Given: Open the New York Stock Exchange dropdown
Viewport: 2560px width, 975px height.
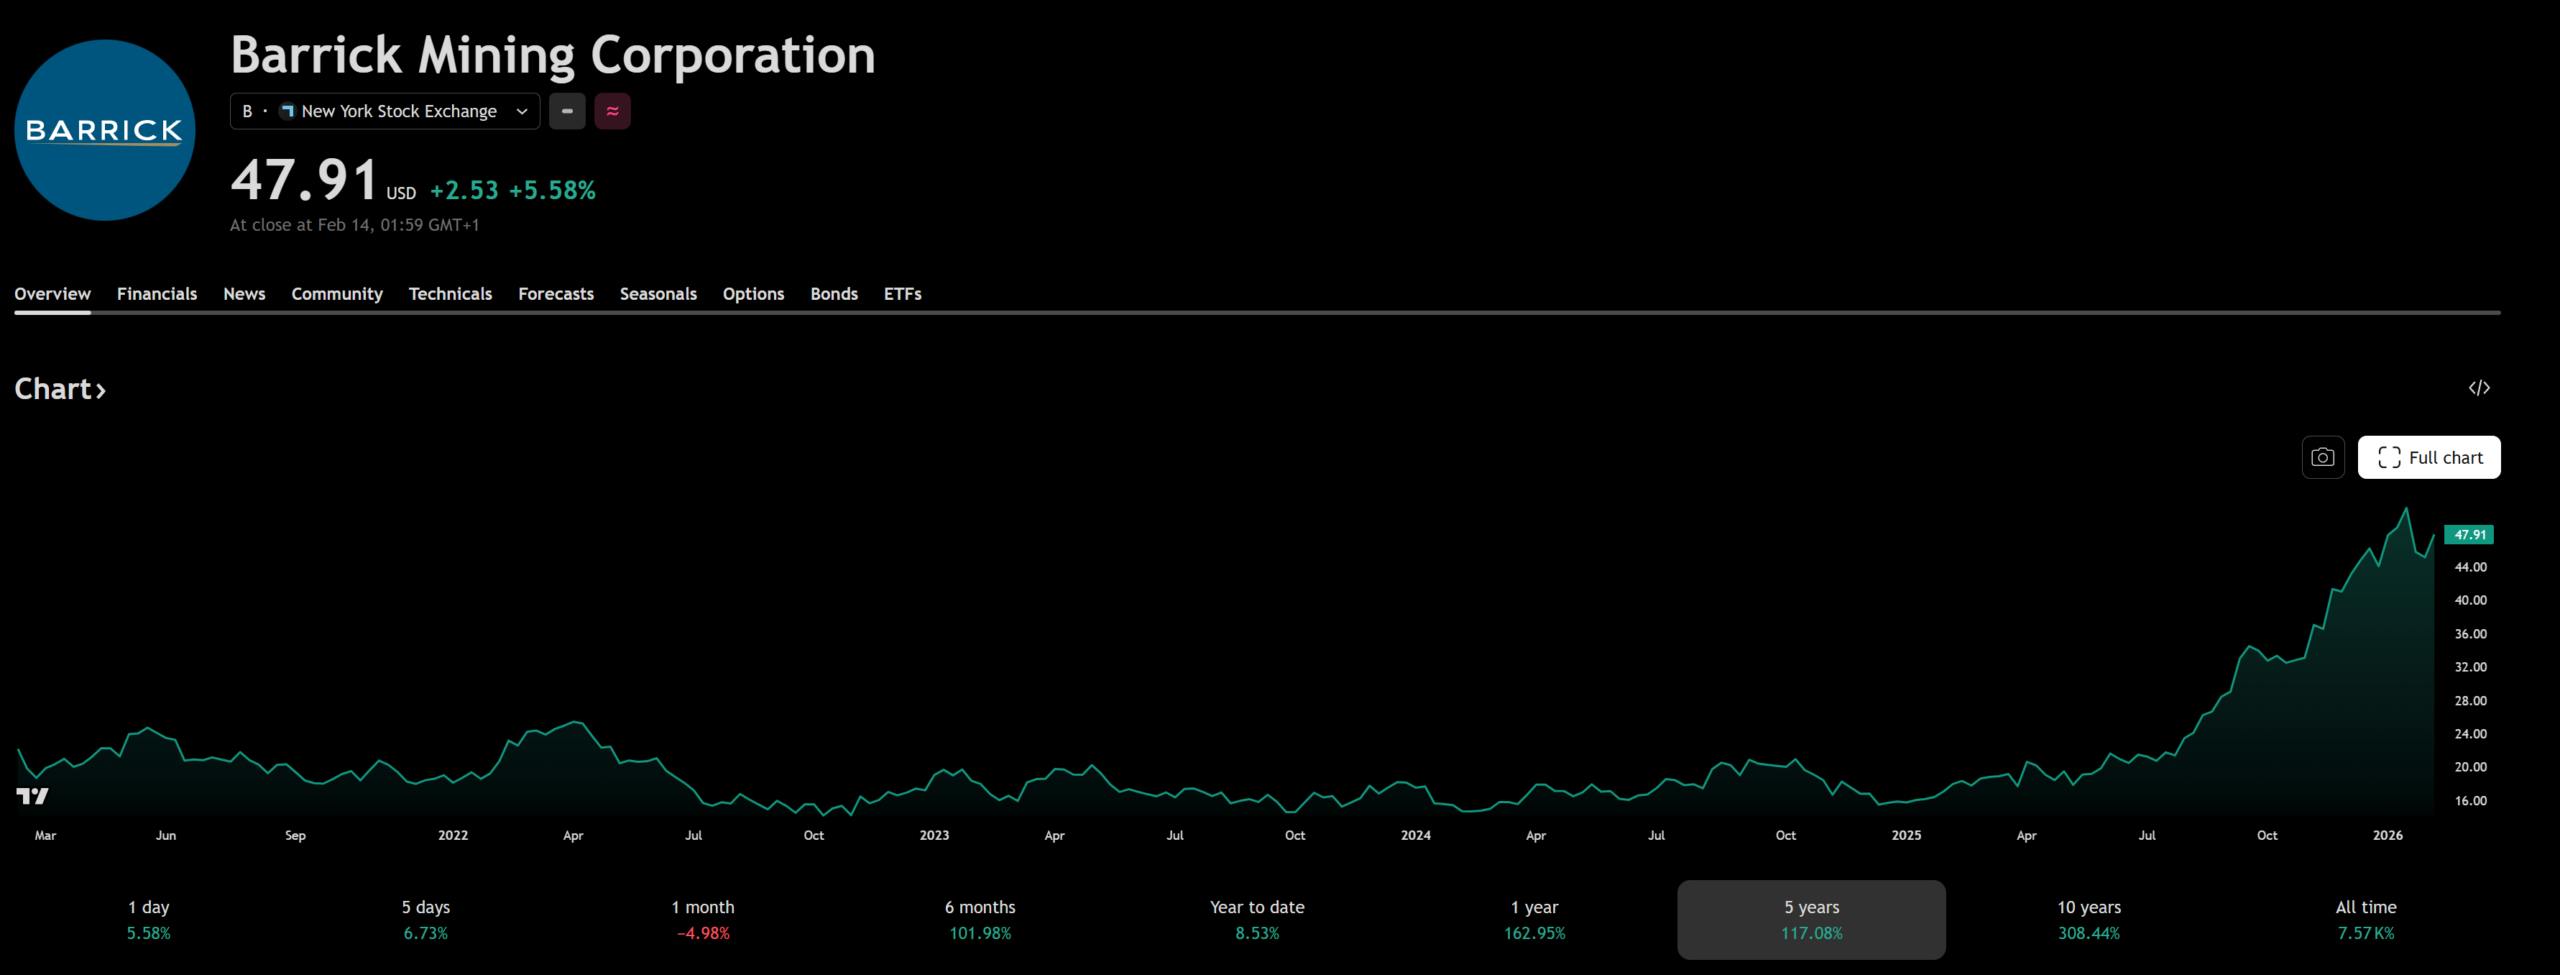Looking at the screenshot, I should click(385, 111).
